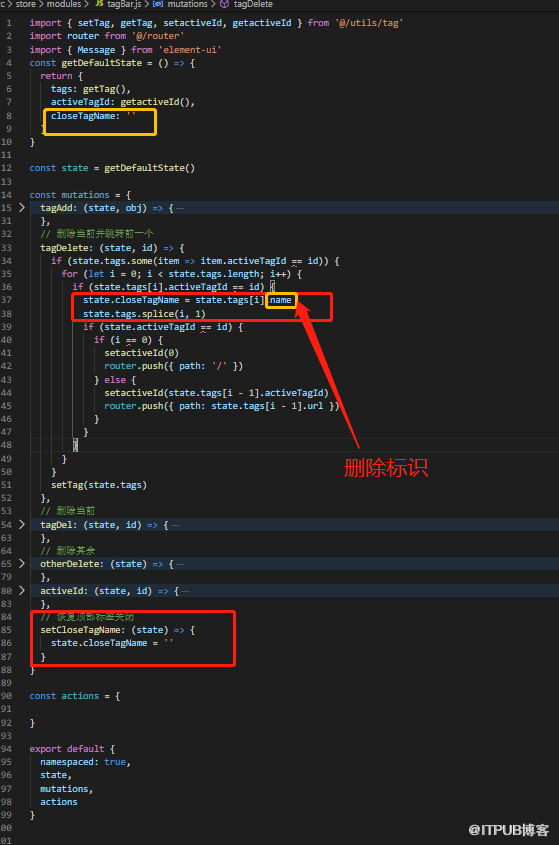Viewport: 559px width, 845px height.
Task: Click the '@/router' import path
Action: point(157,36)
